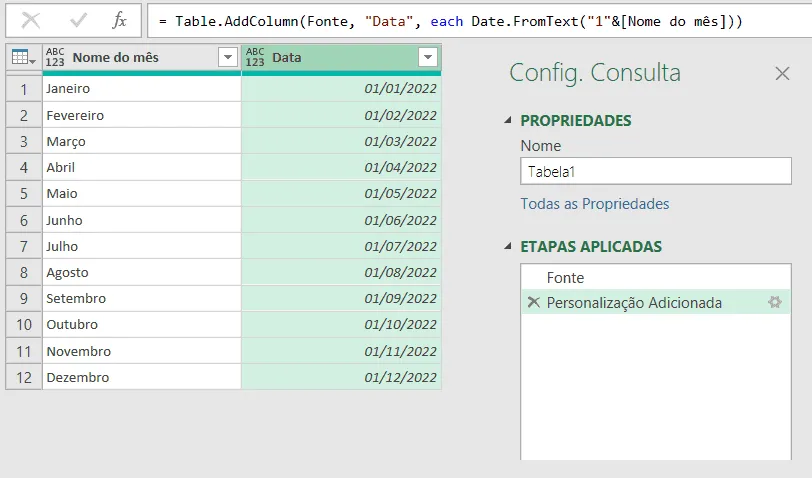
Task: Click the Maio cell
Action: click(x=141, y=194)
